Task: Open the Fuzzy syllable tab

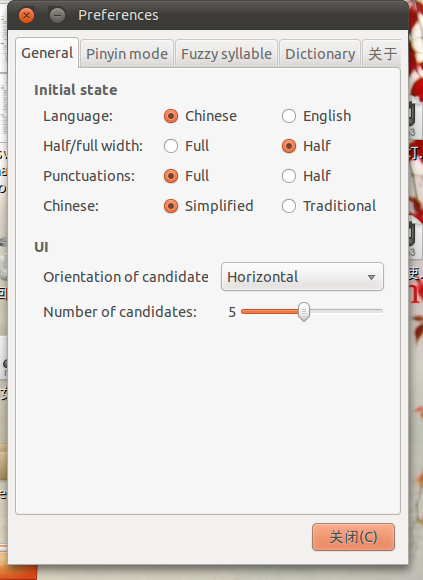Action: 226,54
